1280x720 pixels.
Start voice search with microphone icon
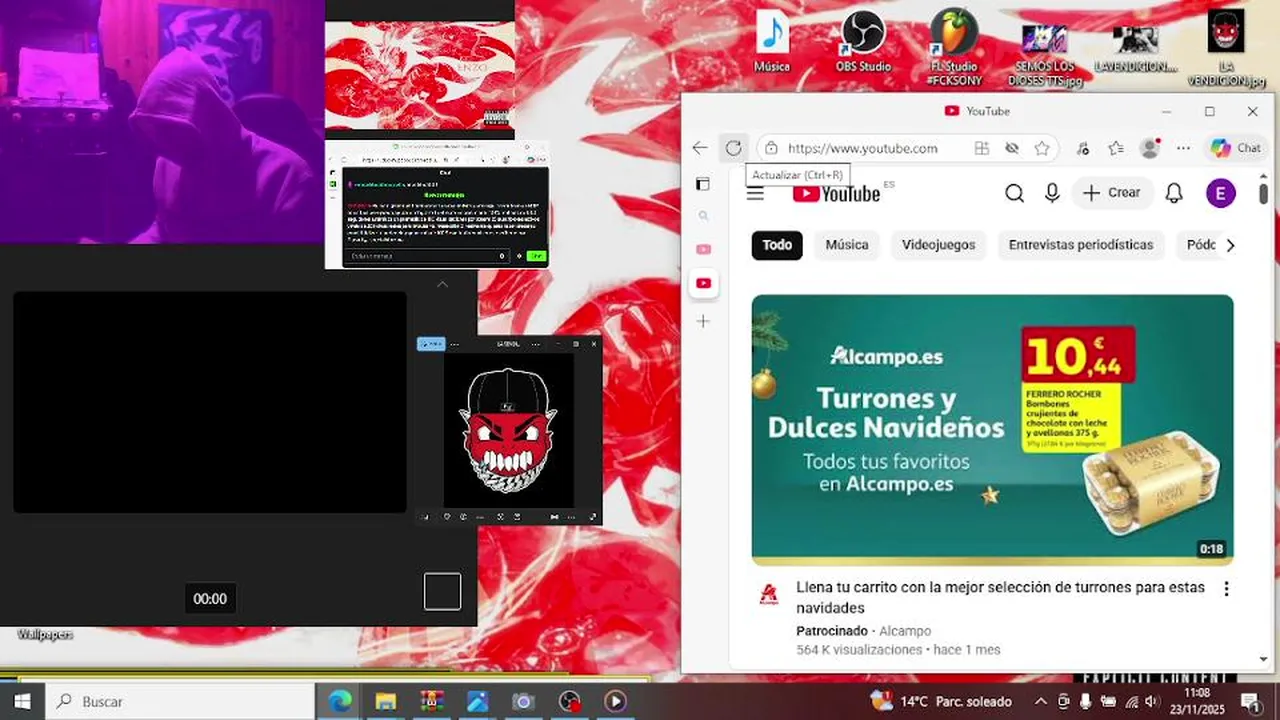(1052, 193)
